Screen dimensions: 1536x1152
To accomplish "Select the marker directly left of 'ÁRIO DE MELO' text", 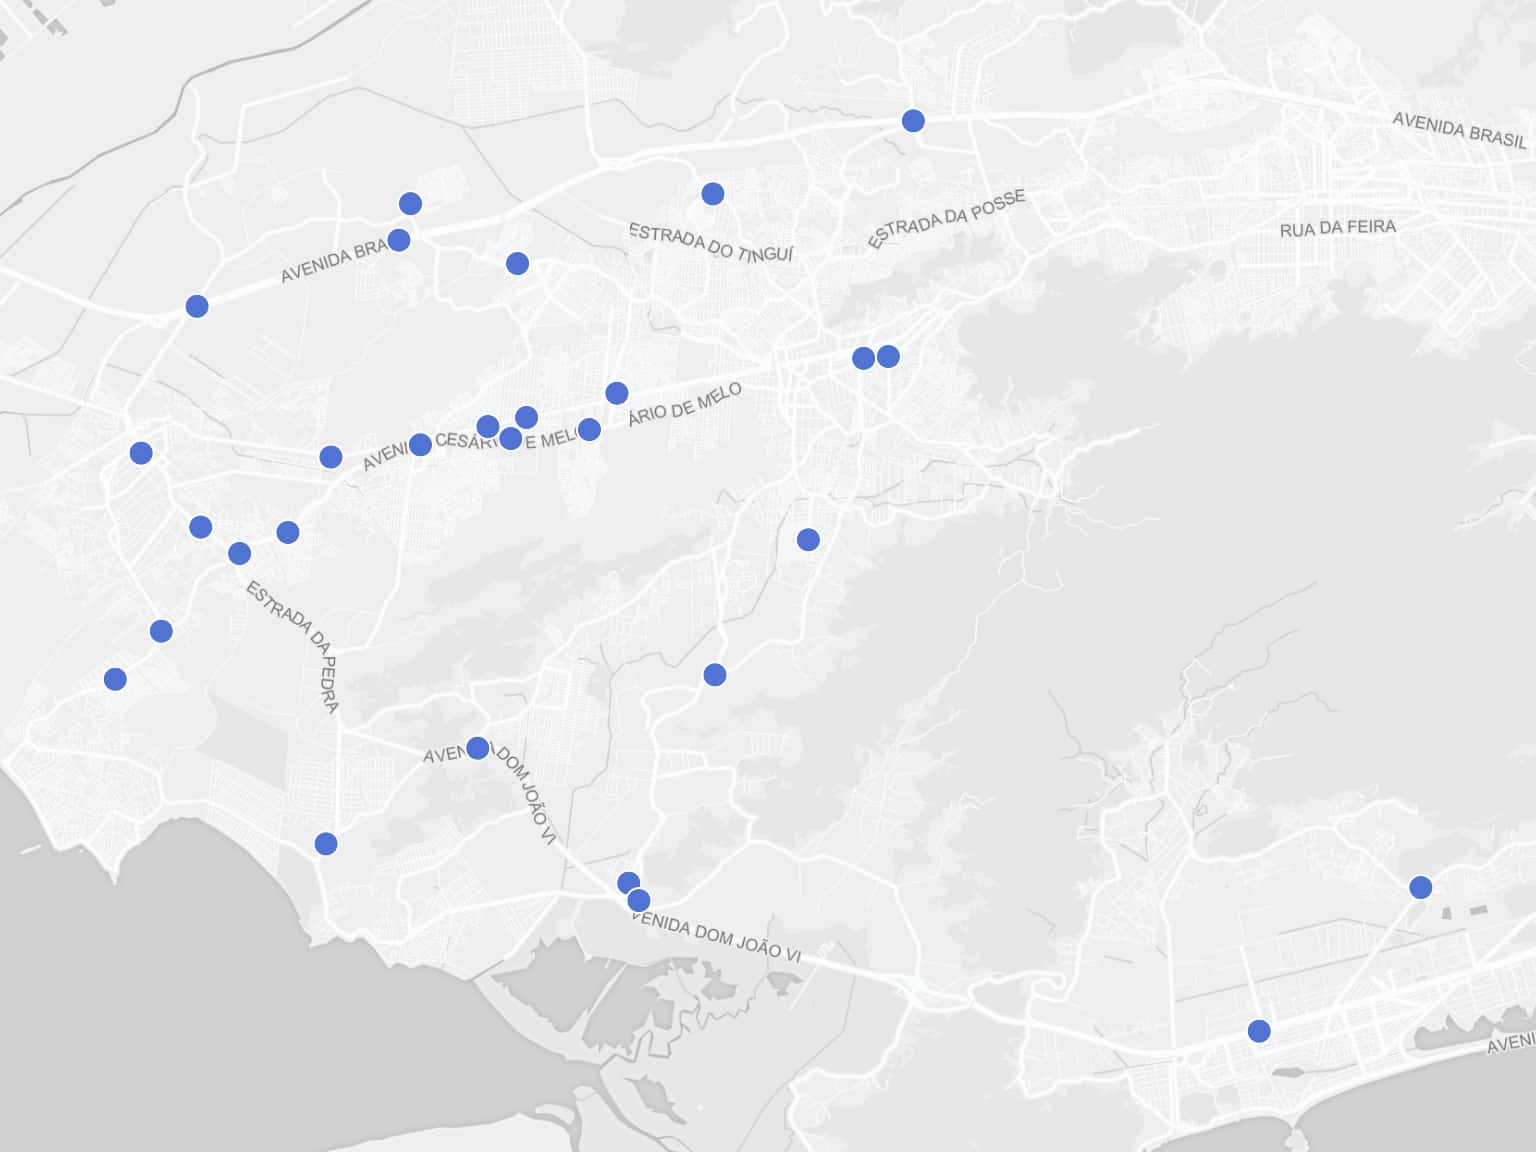I will coord(590,430).
